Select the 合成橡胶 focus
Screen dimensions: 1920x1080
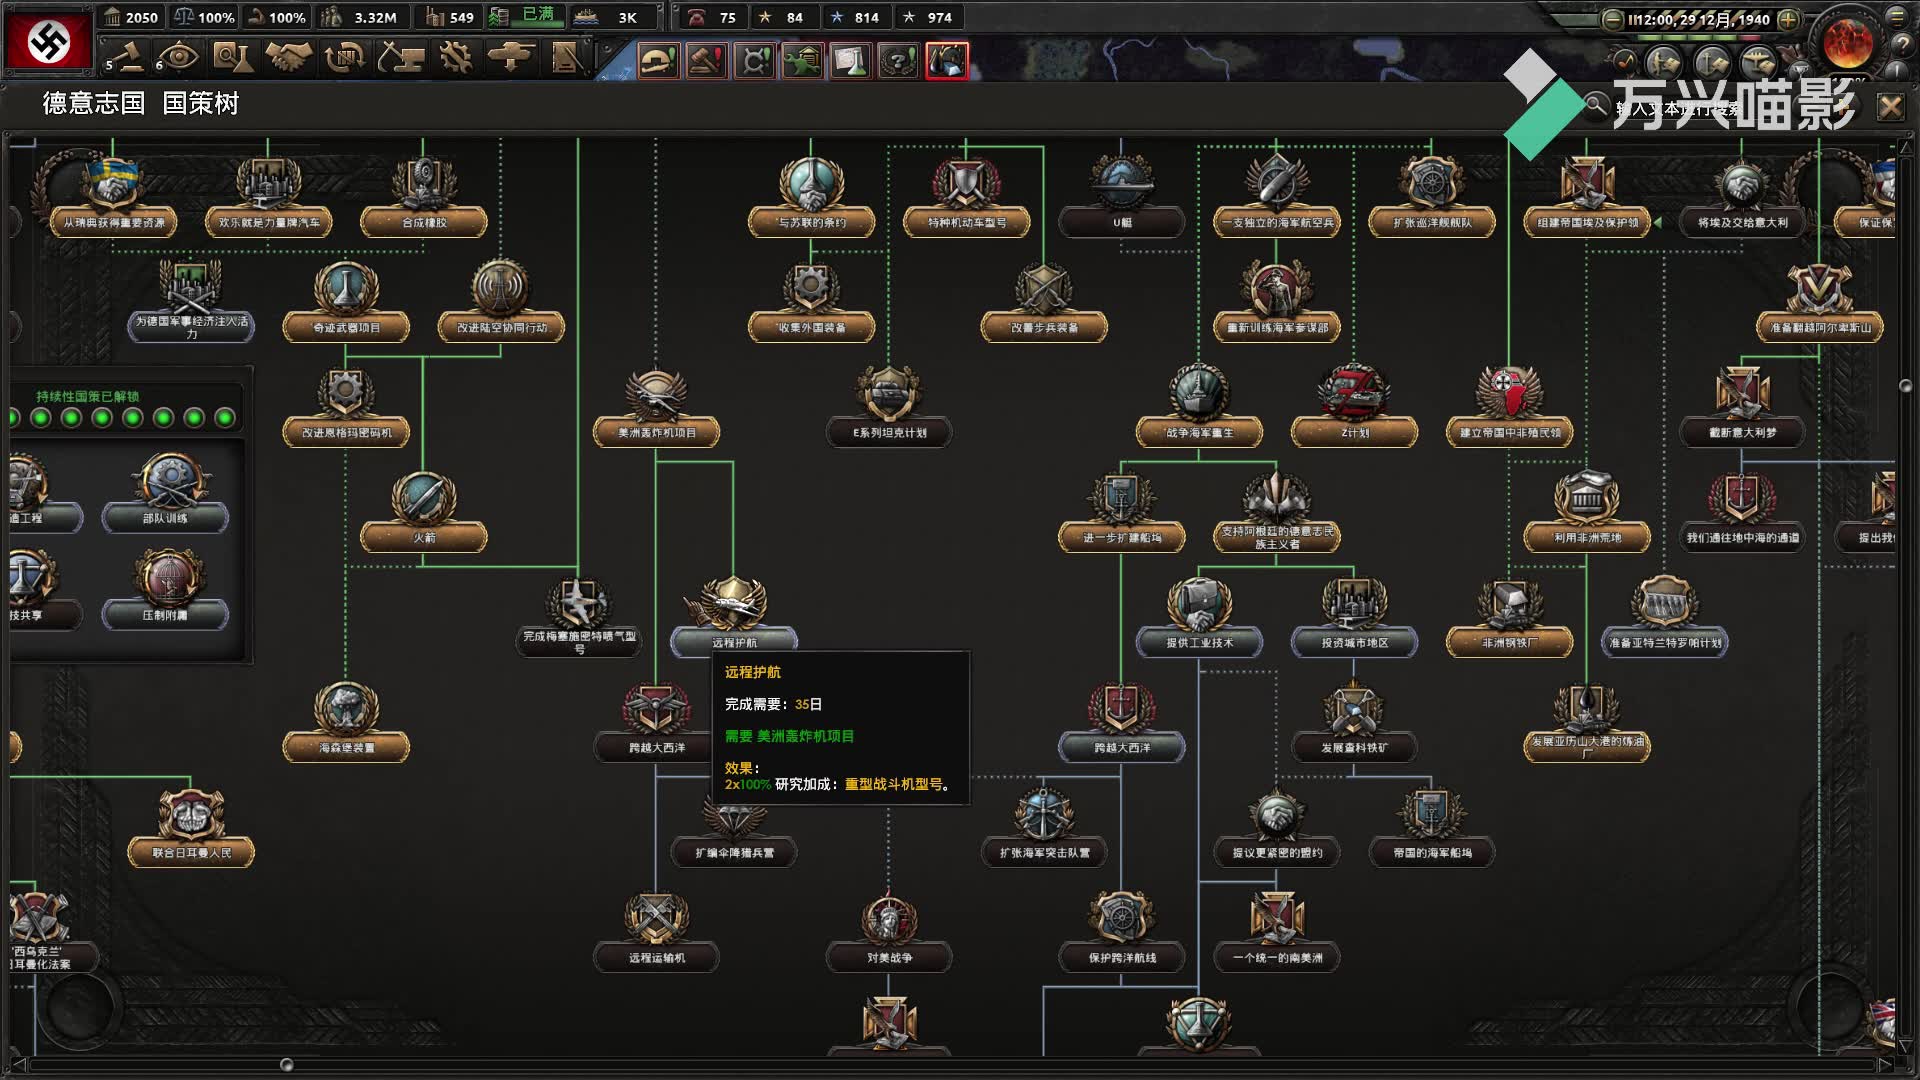point(424,198)
